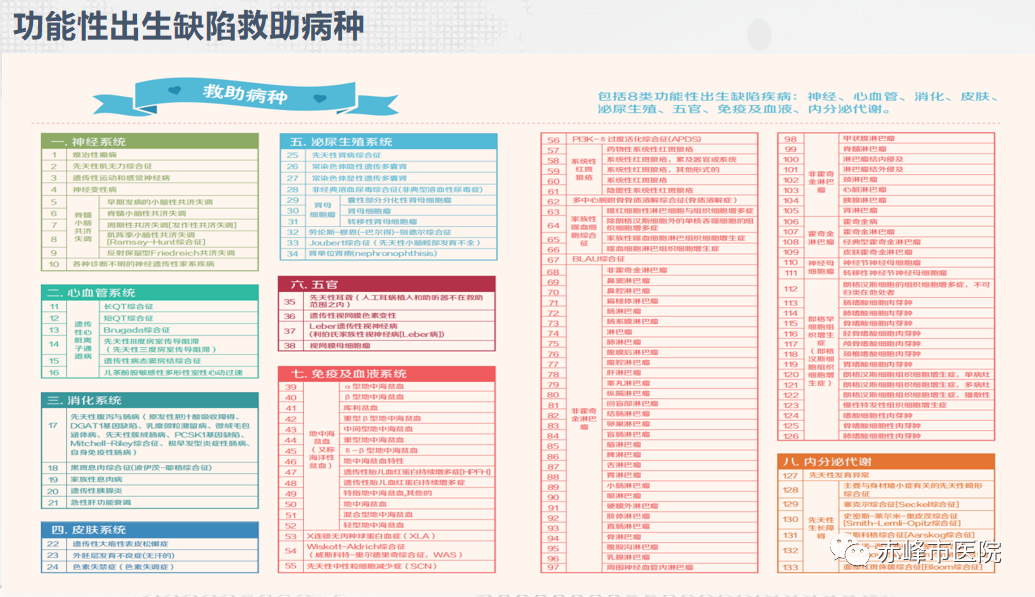This screenshot has height=597, width=1035.
Task: Click row 4 神经变性病
Action: (x=150, y=190)
